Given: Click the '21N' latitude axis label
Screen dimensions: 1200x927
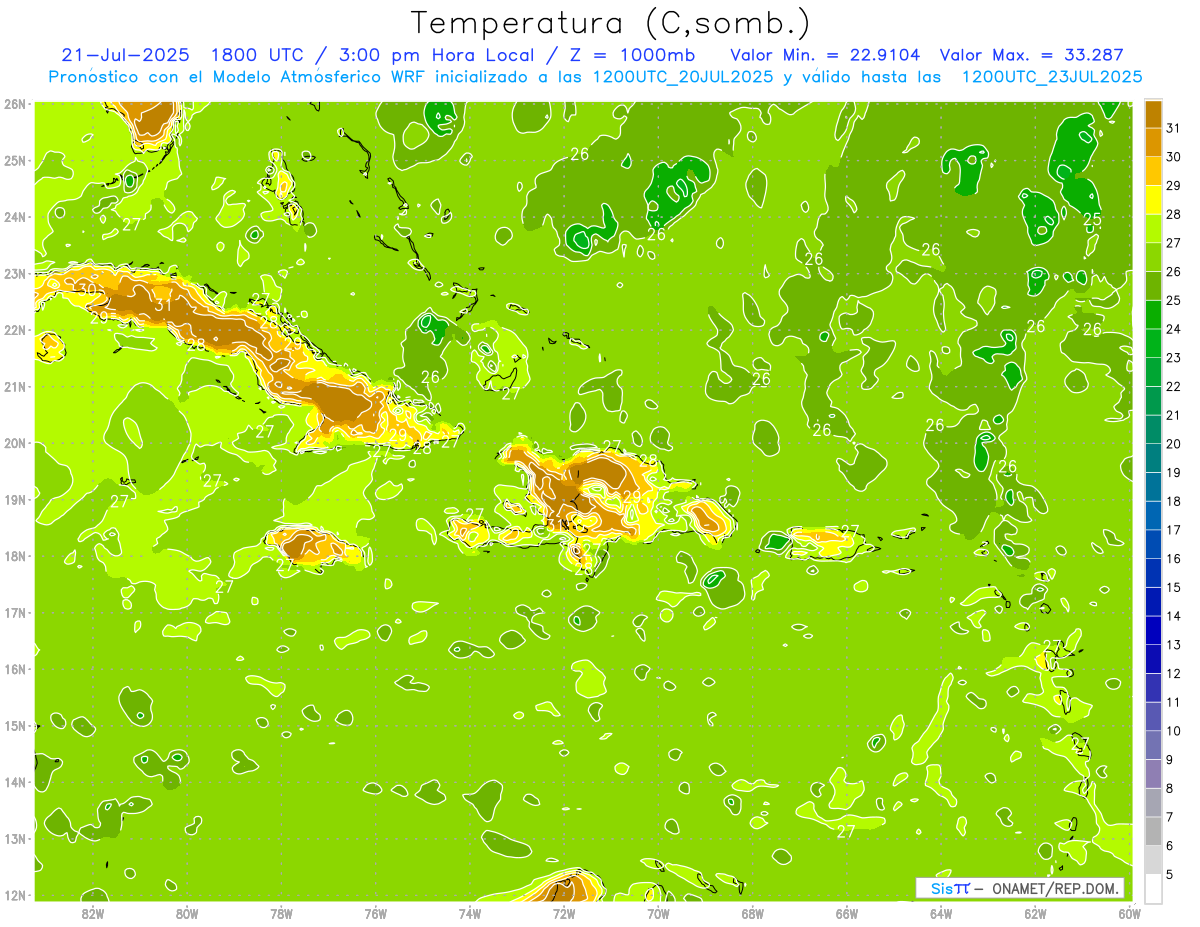Looking at the screenshot, I should (14, 386).
